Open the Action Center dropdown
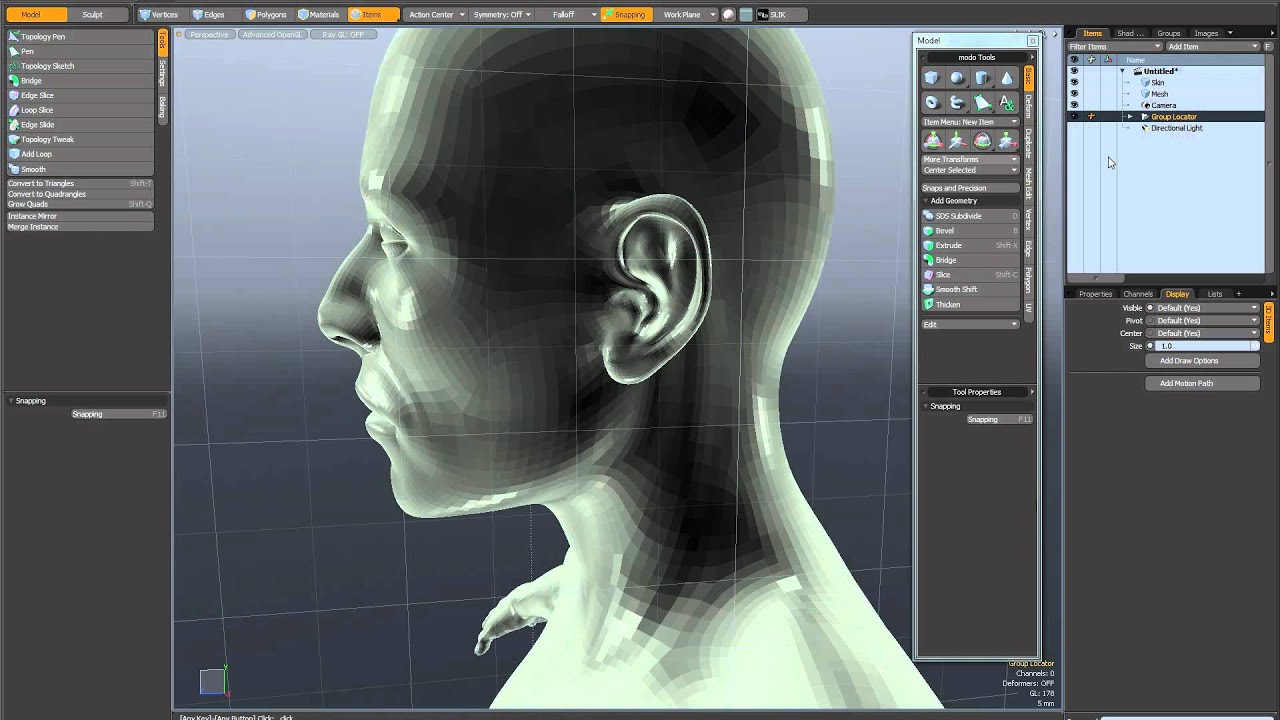Image resolution: width=1280 pixels, height=720 pixels. click(x=436, y=15)
